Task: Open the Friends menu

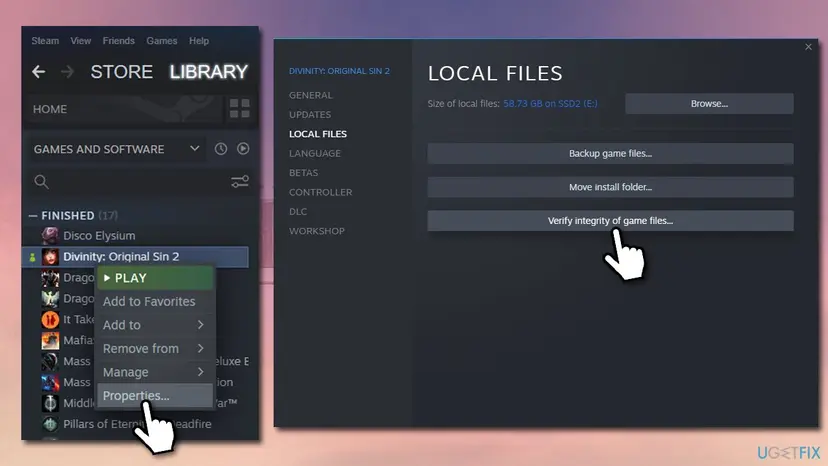Action: click(118, 41)
